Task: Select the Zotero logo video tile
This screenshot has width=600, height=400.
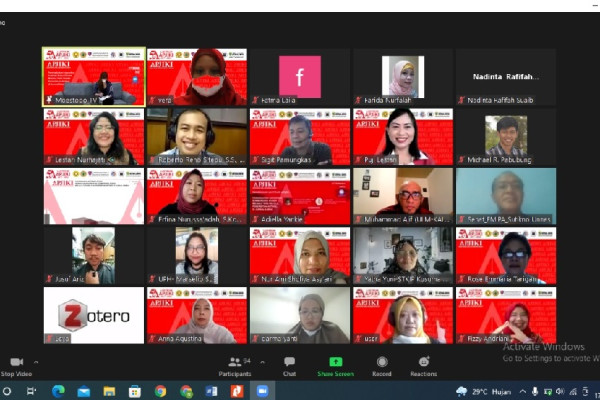Action: 94,315
